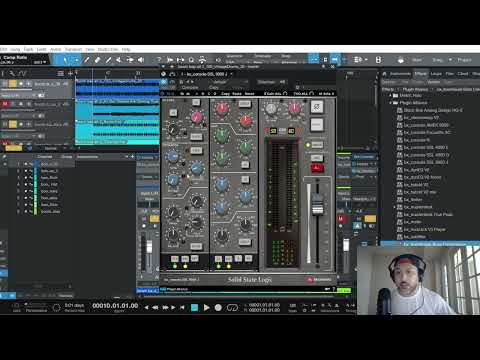Switch to the Instruments browser tab
Image resolution: width=480 pixels, height=360 pixels.
point(400,74)
